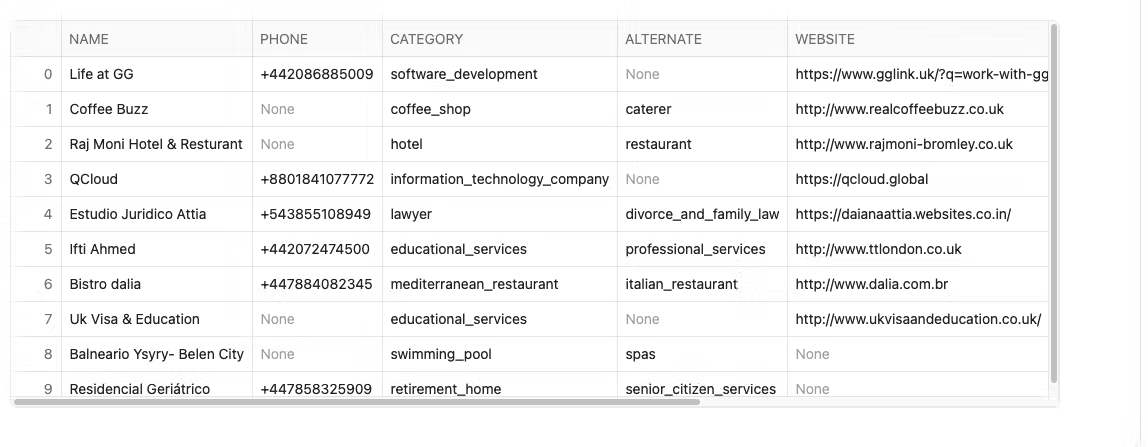Open the realcoffeebuzz.co.uk link
Viewport: 1148px width, 447px height.
[899, 109]
